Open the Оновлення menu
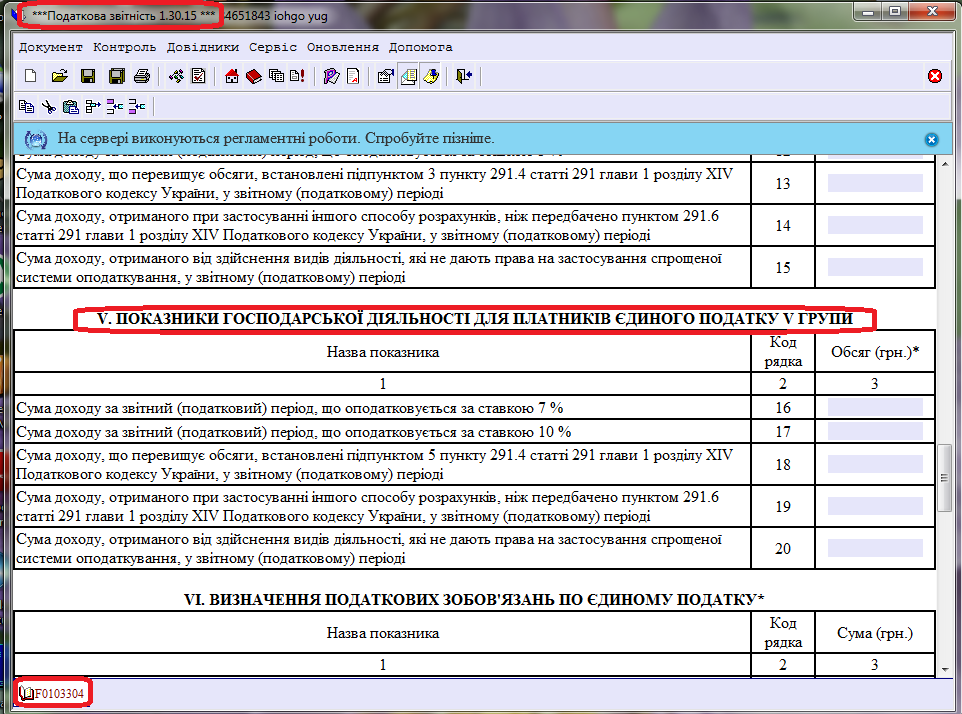962x714 pixels. point(342,47)
